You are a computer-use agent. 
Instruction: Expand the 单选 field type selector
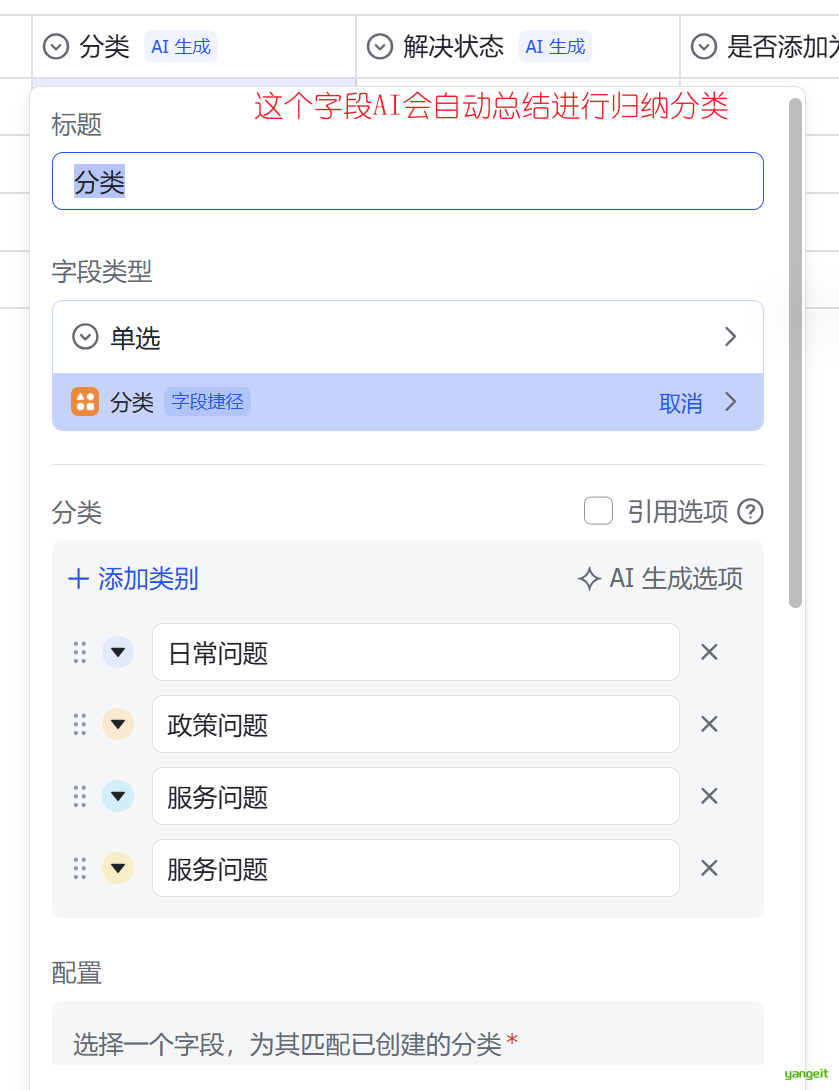click(x=407, y=337)
